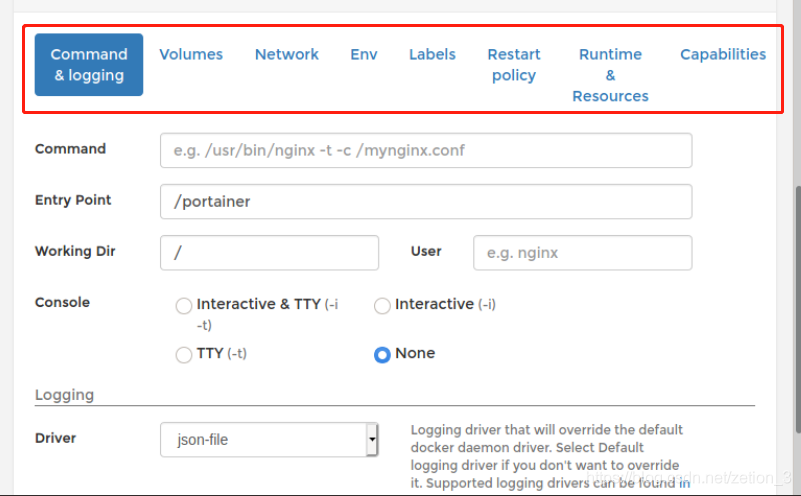Viewport: 801px width, 496px height.
Task: Select Interactive & TTY console option
Action: 184,306
